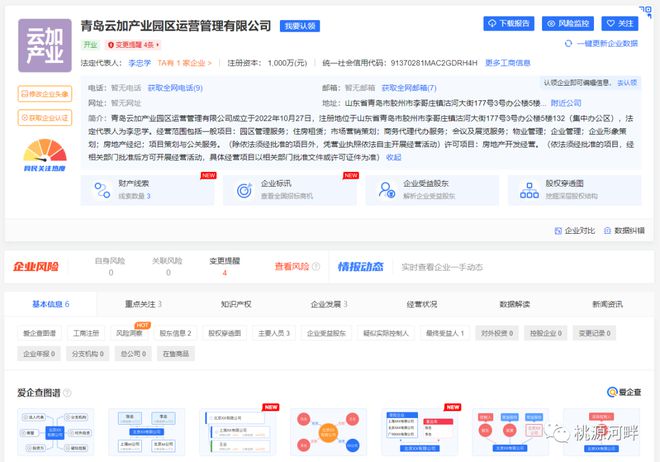
Task: Select the 最终受益人 1 chip
Action: pyautogui.click(x=444, y=333)
